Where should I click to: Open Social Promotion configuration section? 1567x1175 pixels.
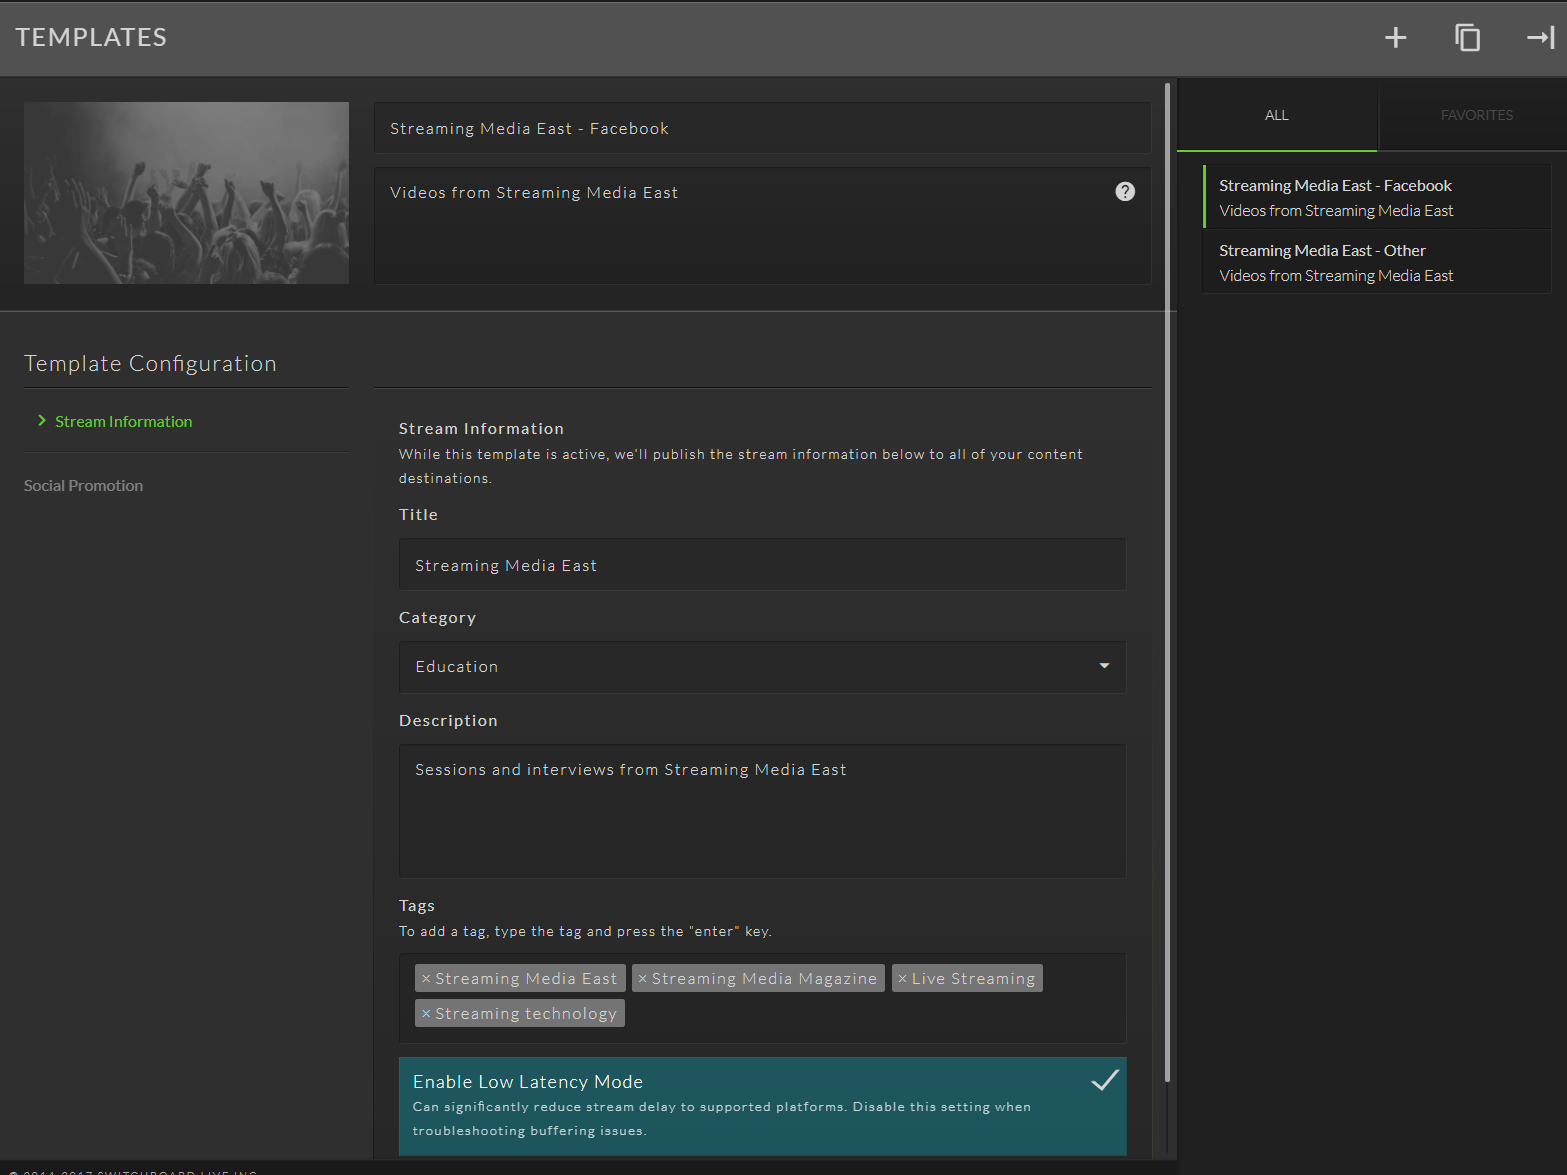click(x=84, y=486)
